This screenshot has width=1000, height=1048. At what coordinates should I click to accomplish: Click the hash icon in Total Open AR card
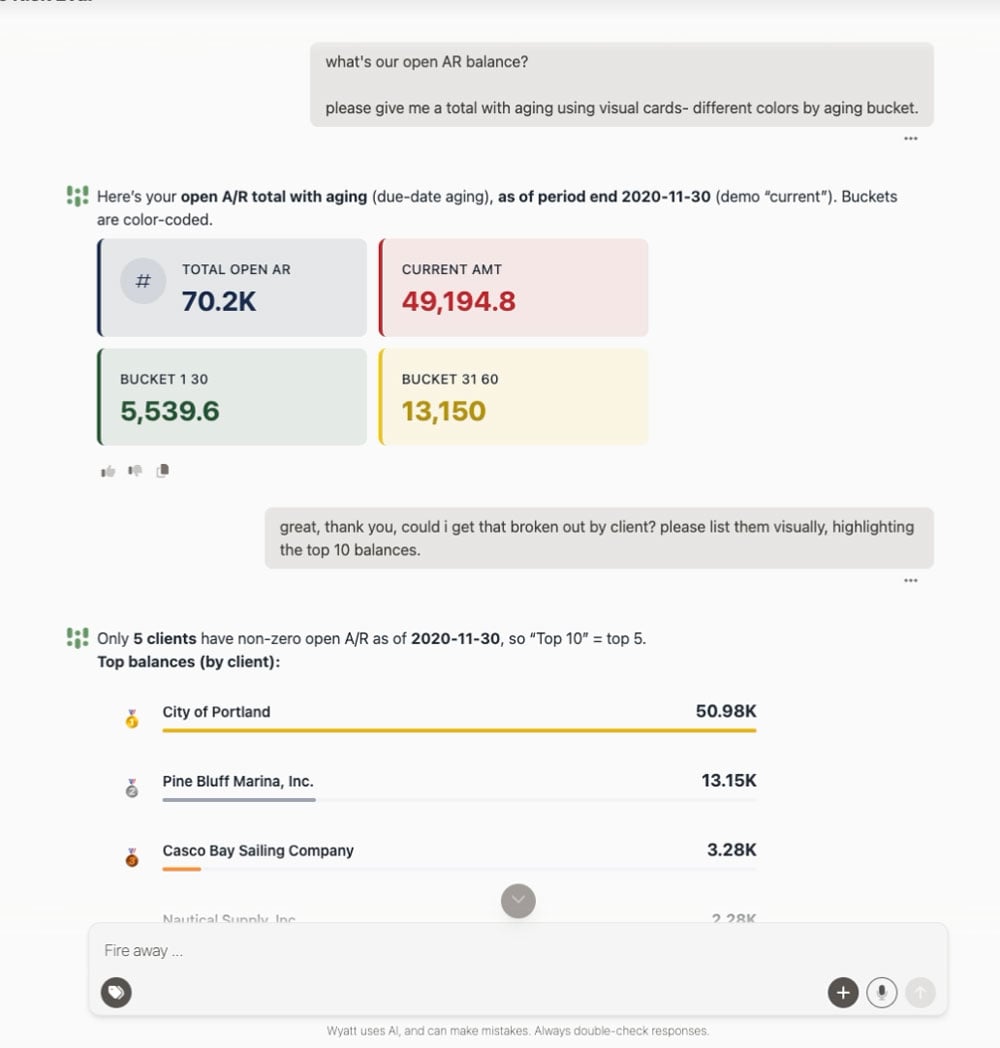pyautogui.click(x=143, y=281)
